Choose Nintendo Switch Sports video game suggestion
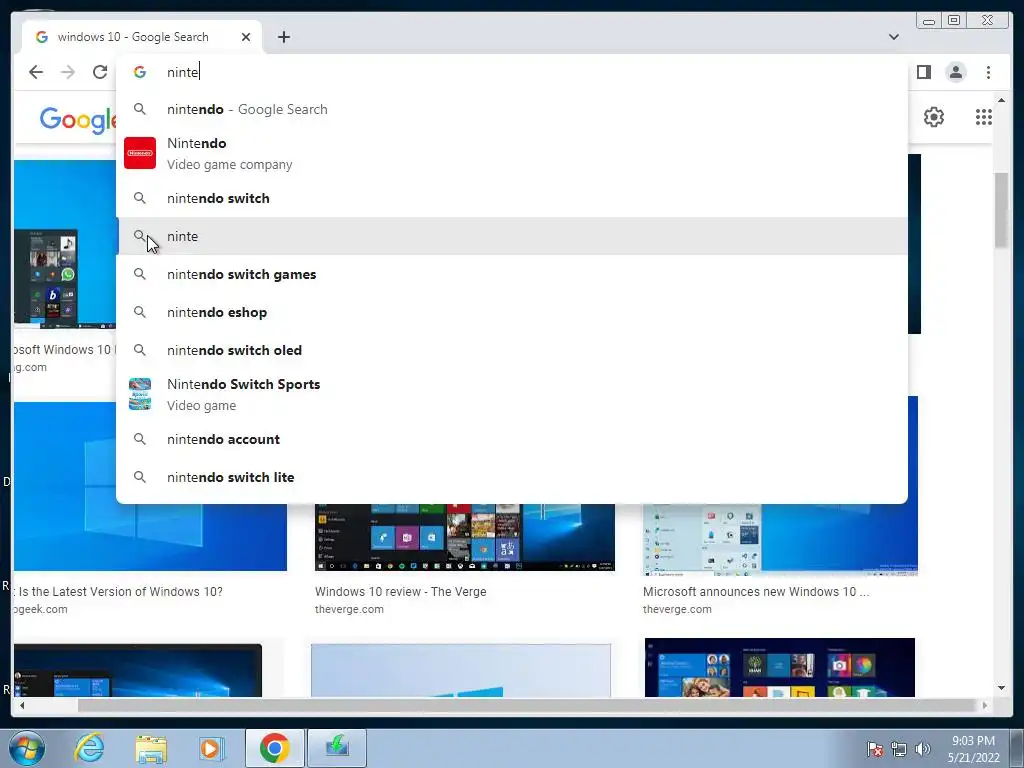Image resolution: width=1024 pixels, height=768 pixels. pyautogui.click(x=512, y=394)
